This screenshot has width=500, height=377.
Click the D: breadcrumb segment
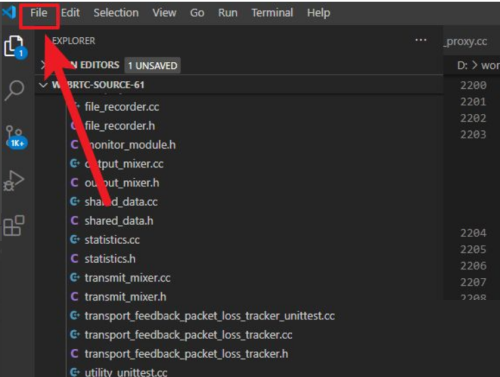click(x=462, y=65)
